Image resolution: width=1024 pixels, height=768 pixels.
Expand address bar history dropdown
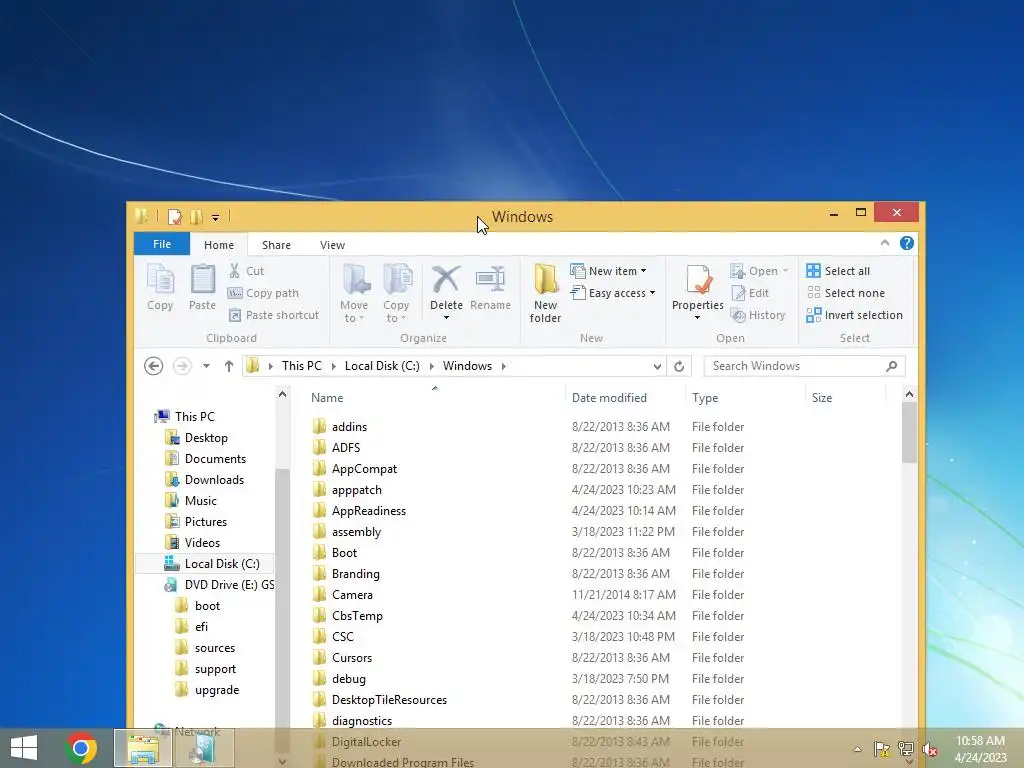pos(657,366)
